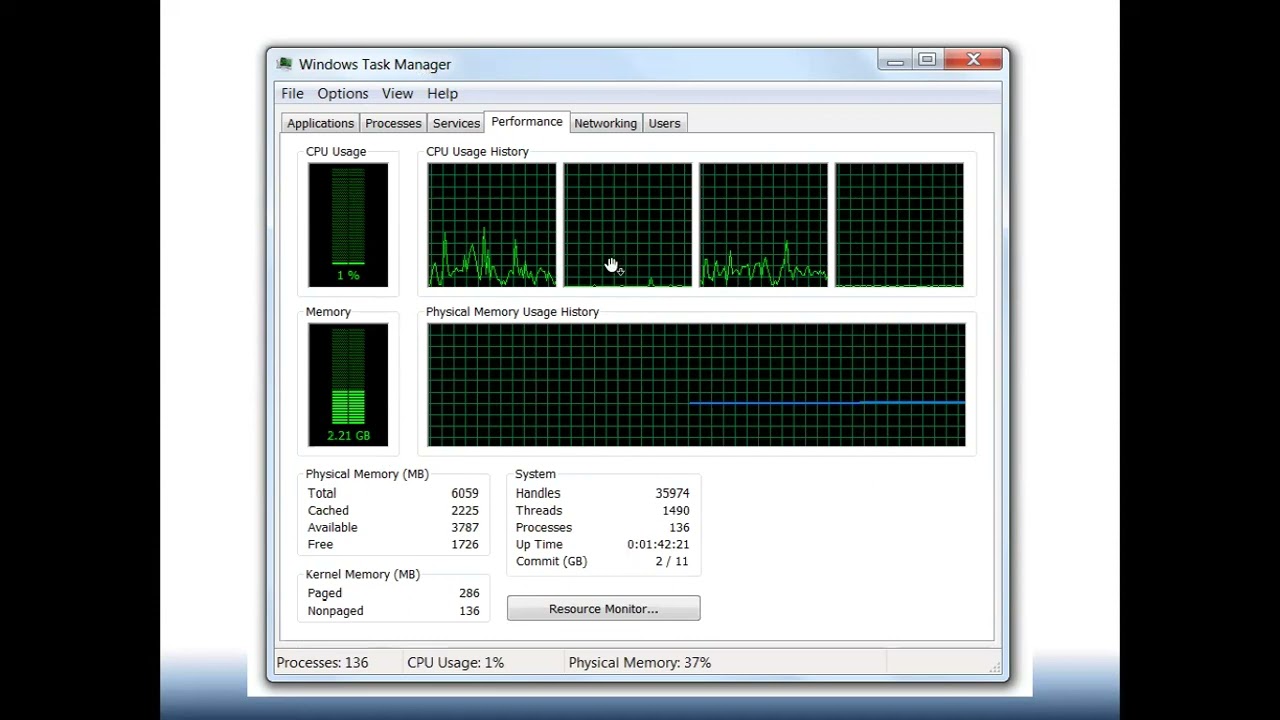
Task: Click the Windows Task Manager title text
Action: 375,64
